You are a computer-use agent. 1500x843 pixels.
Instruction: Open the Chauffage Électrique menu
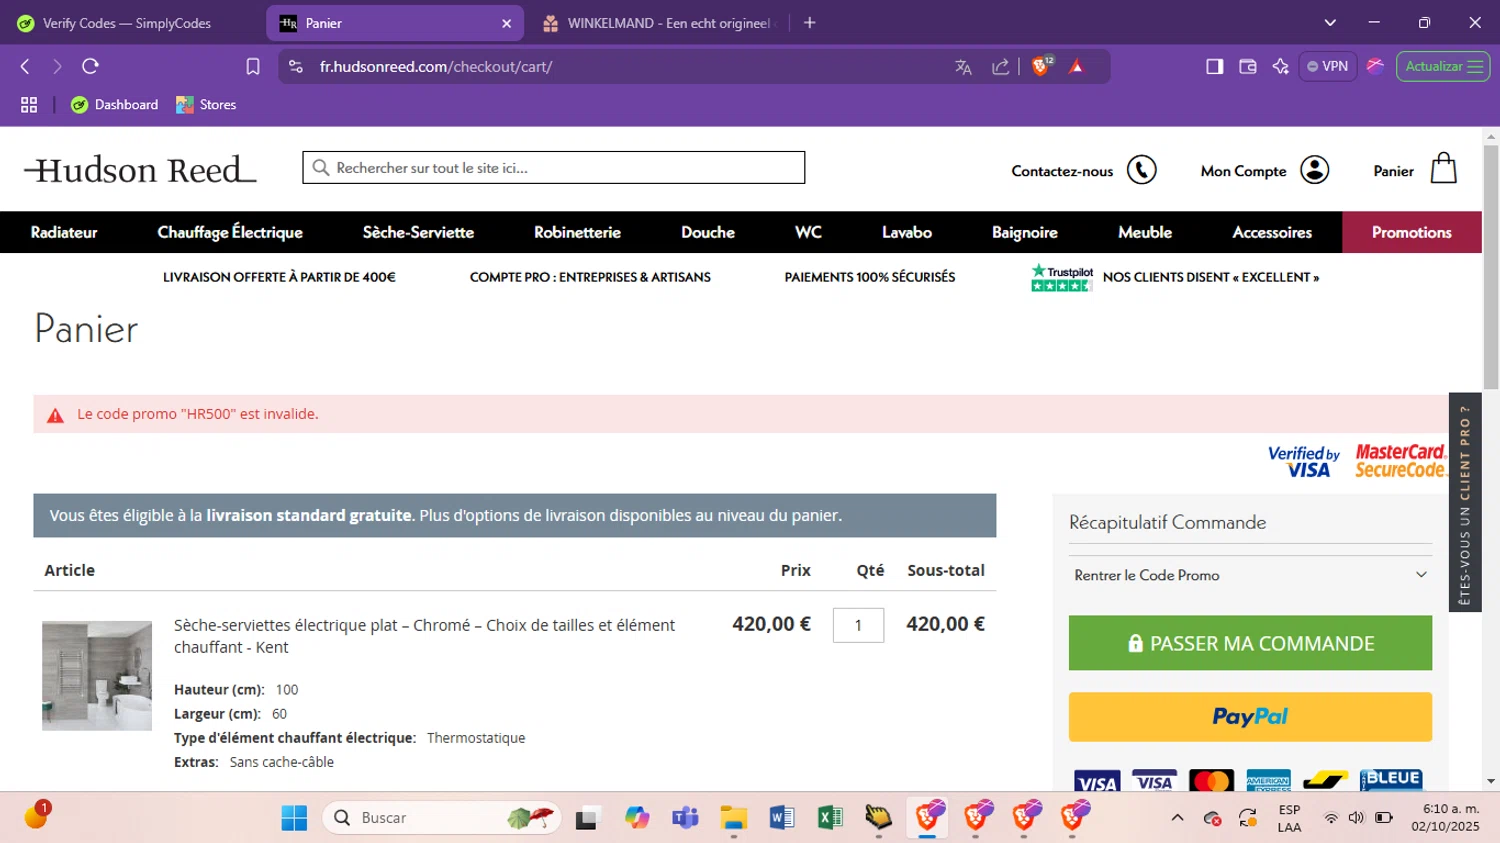pos(230,232)
